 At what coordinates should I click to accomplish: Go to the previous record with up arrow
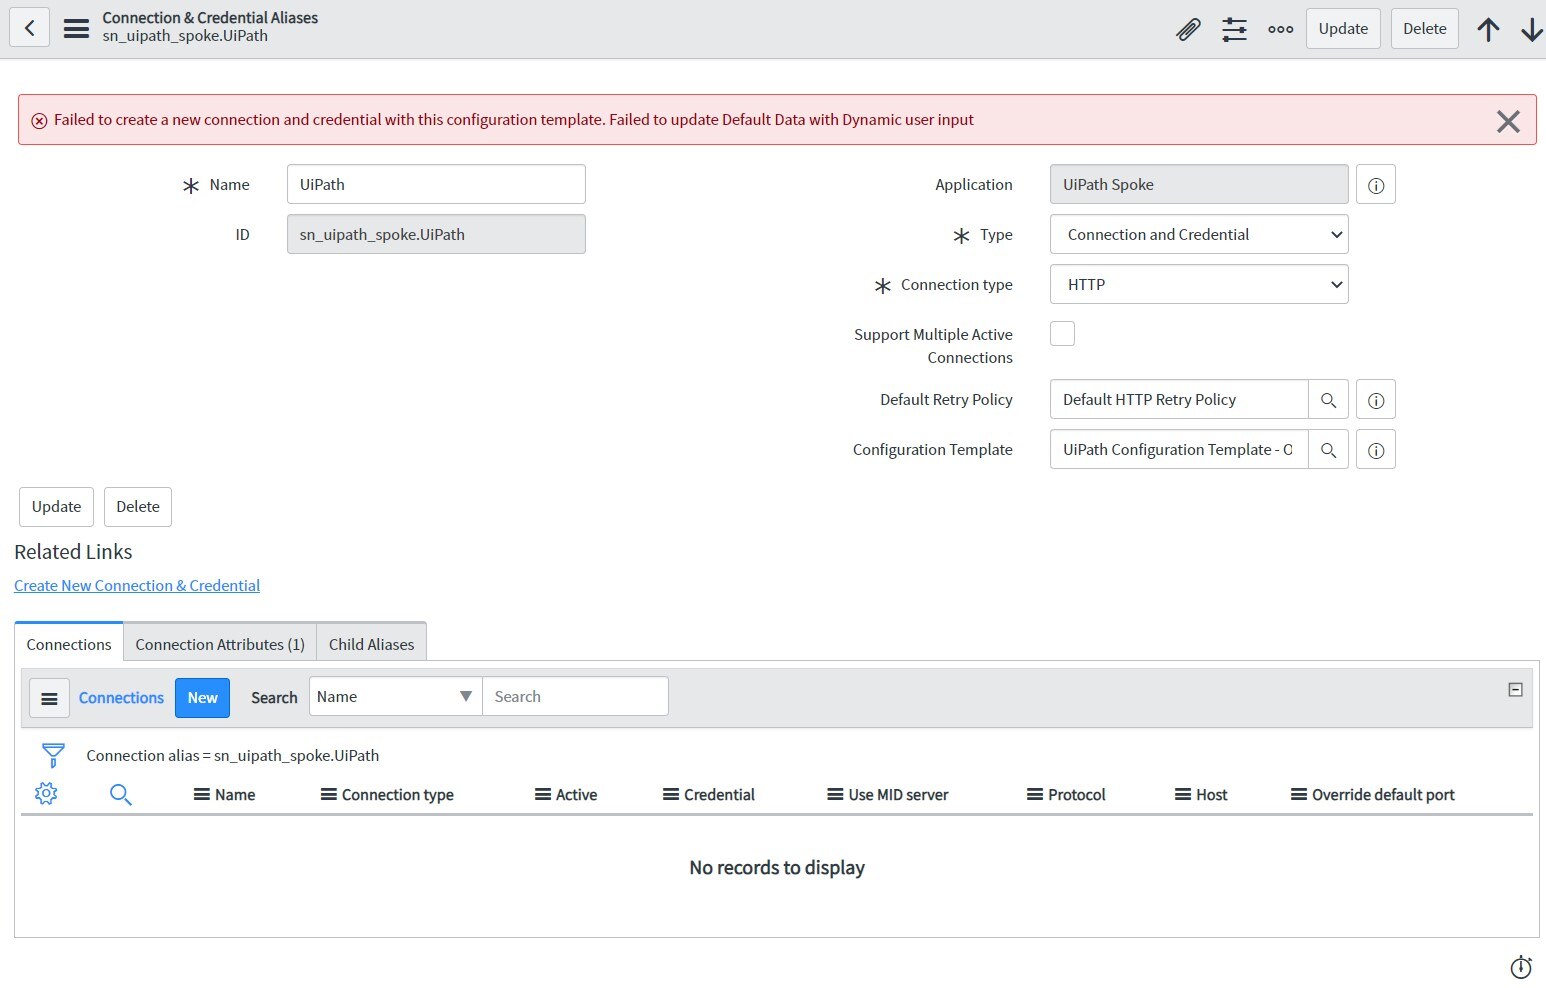1488,29
